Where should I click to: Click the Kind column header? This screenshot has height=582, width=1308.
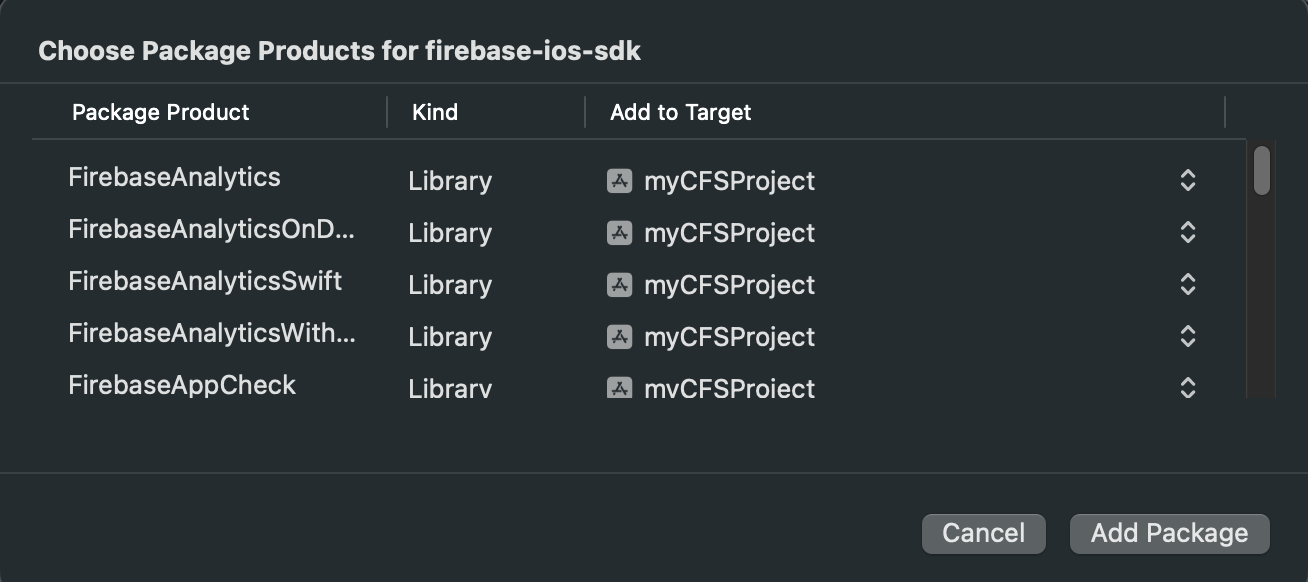click(435, 112)
